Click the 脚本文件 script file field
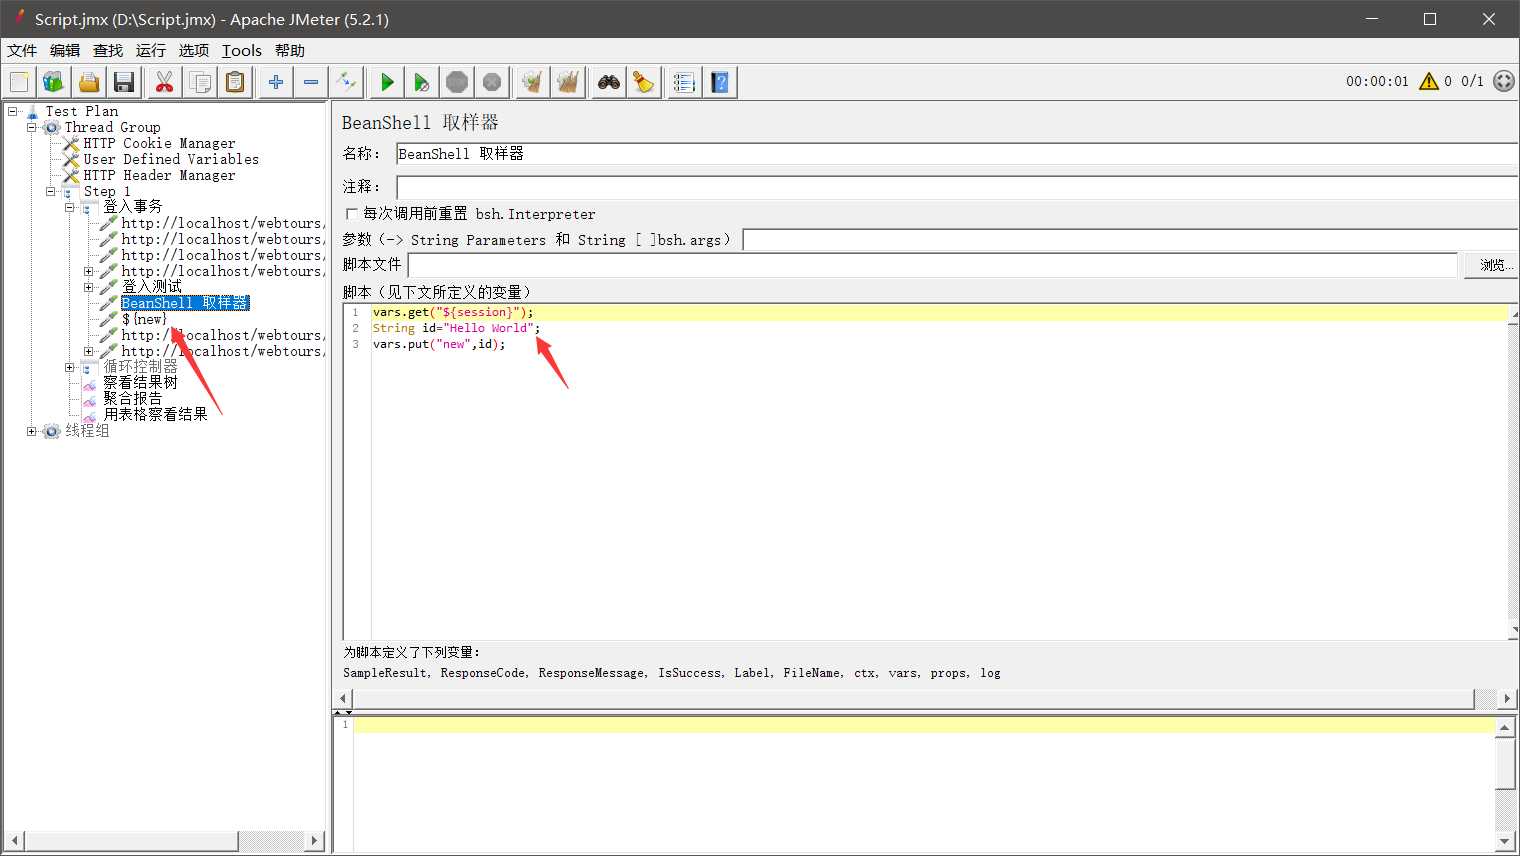 click(933, 265)
